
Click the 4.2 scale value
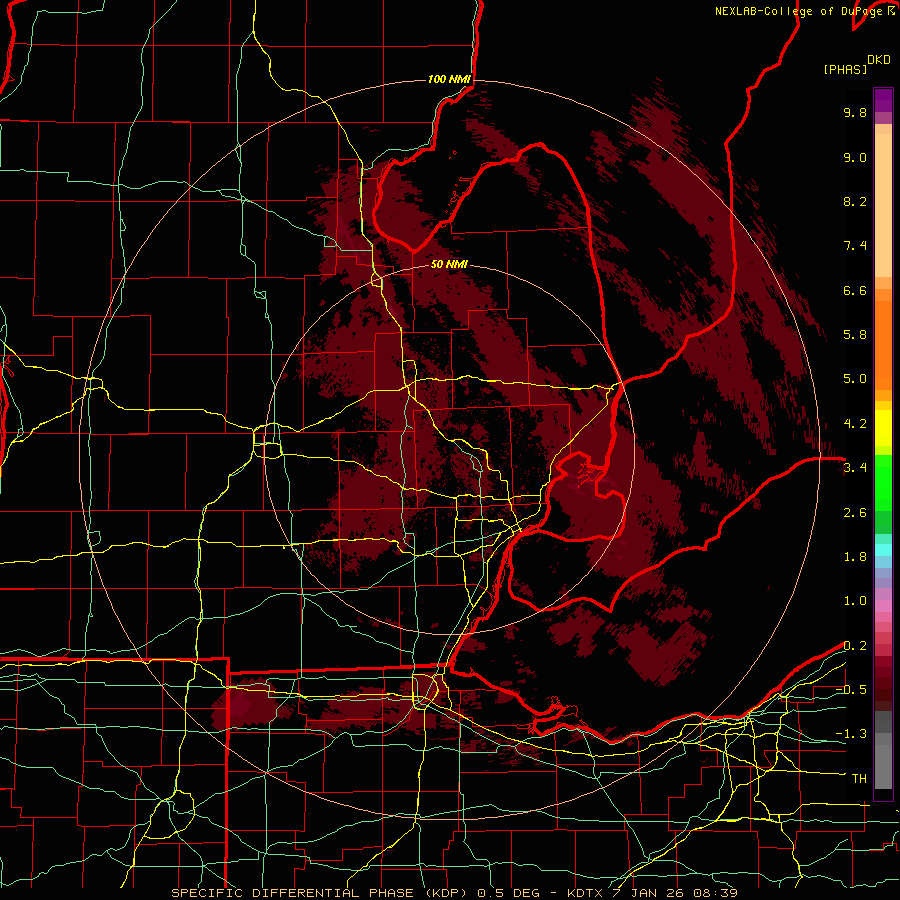[x=855, y=424]
